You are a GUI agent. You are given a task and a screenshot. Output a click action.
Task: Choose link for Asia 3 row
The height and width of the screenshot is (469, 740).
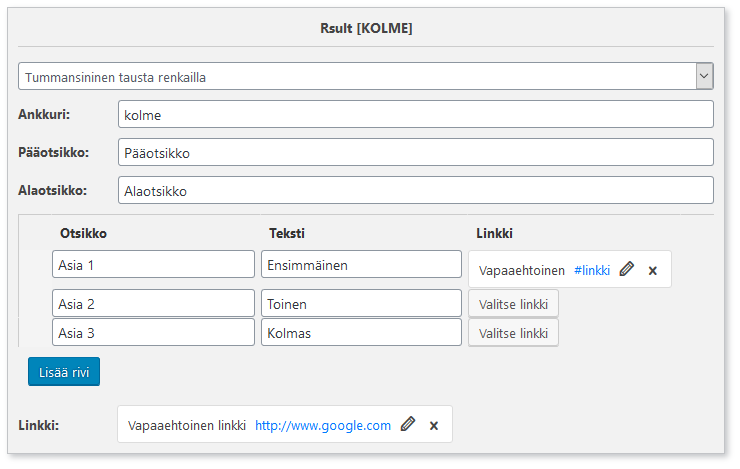(x=513, y=334)
